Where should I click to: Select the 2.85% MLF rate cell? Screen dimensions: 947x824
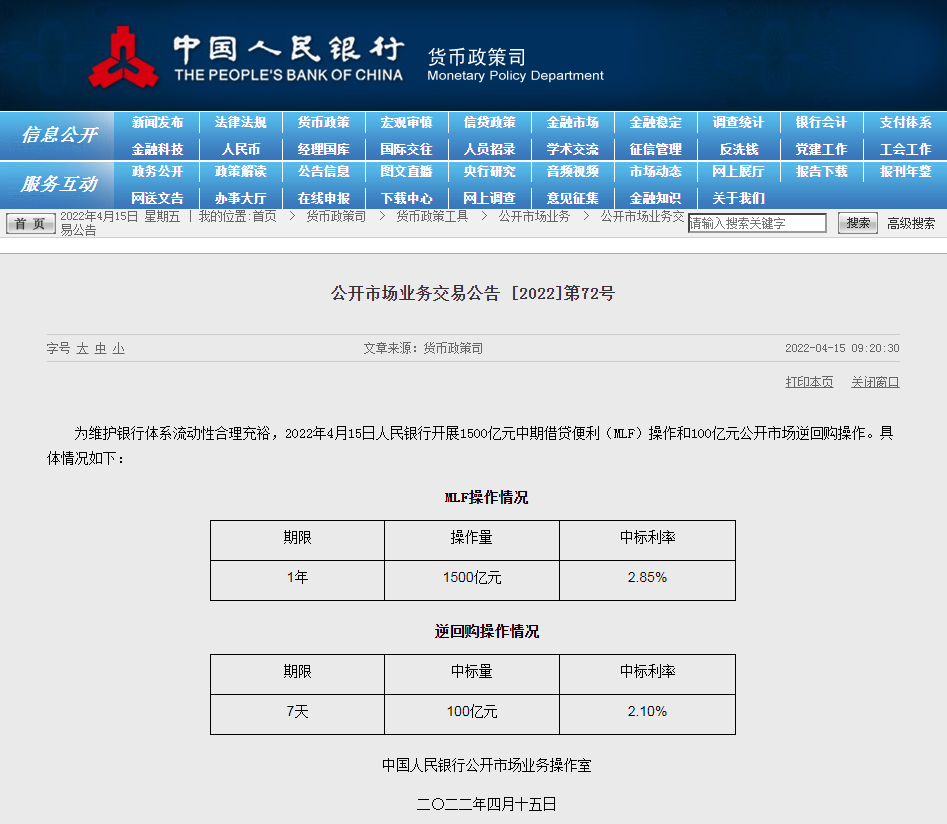(647, 580)
